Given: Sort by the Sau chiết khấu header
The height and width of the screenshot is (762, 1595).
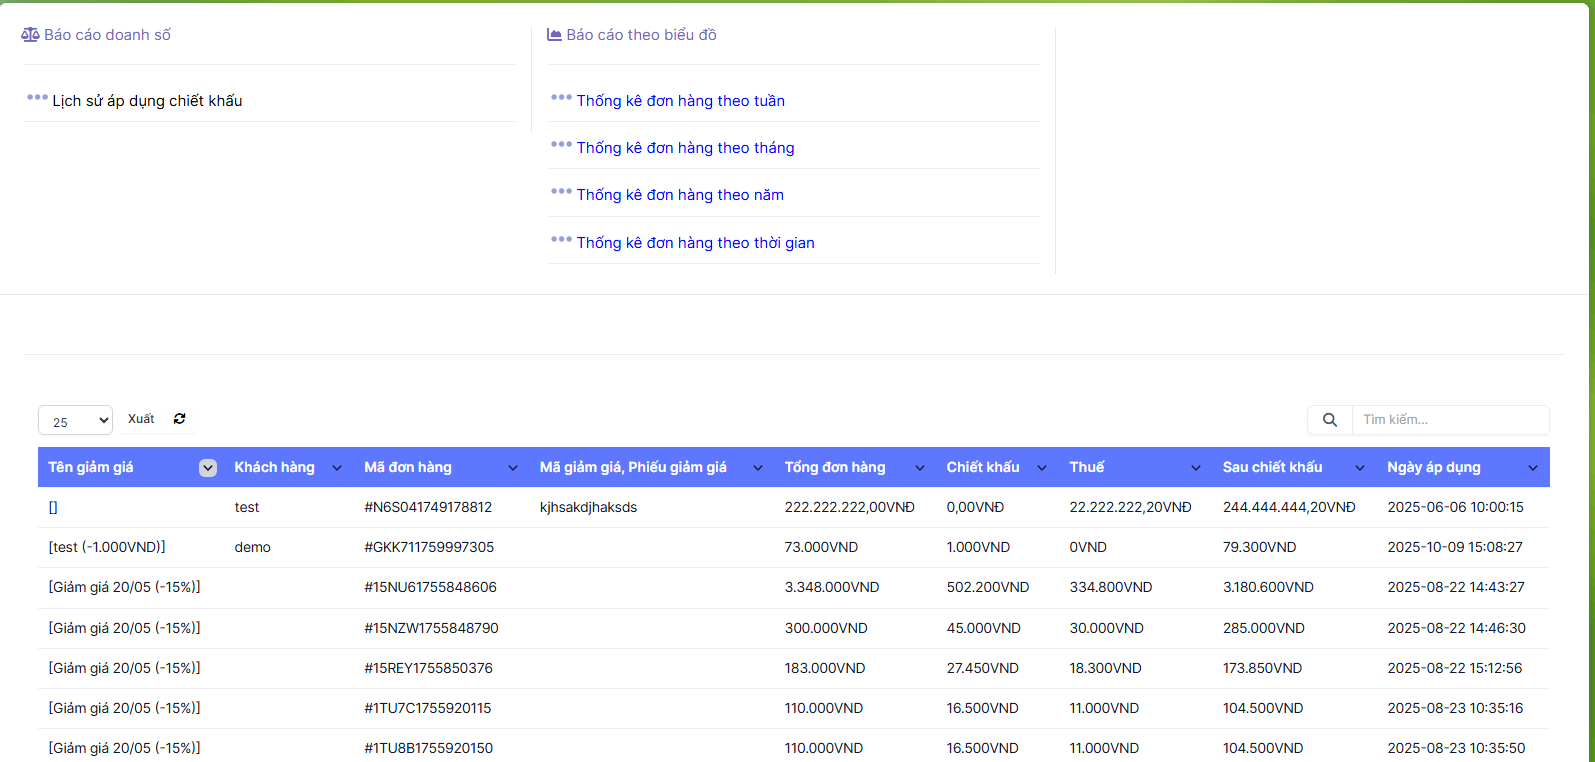Looking at the screenshot, I should click(1272, 467).
